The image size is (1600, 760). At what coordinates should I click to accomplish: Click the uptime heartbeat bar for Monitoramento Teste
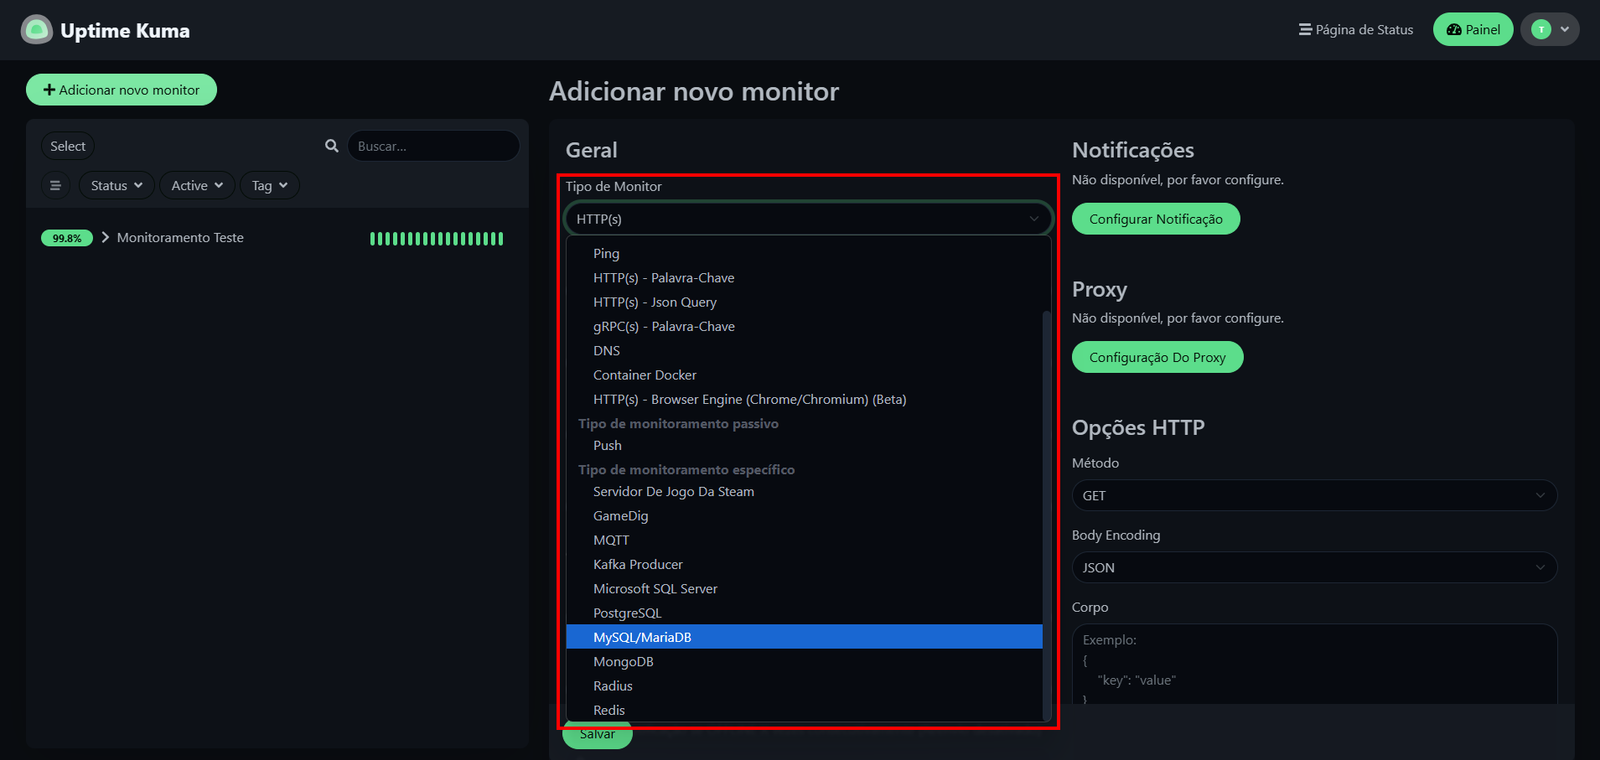click(436, 238)
